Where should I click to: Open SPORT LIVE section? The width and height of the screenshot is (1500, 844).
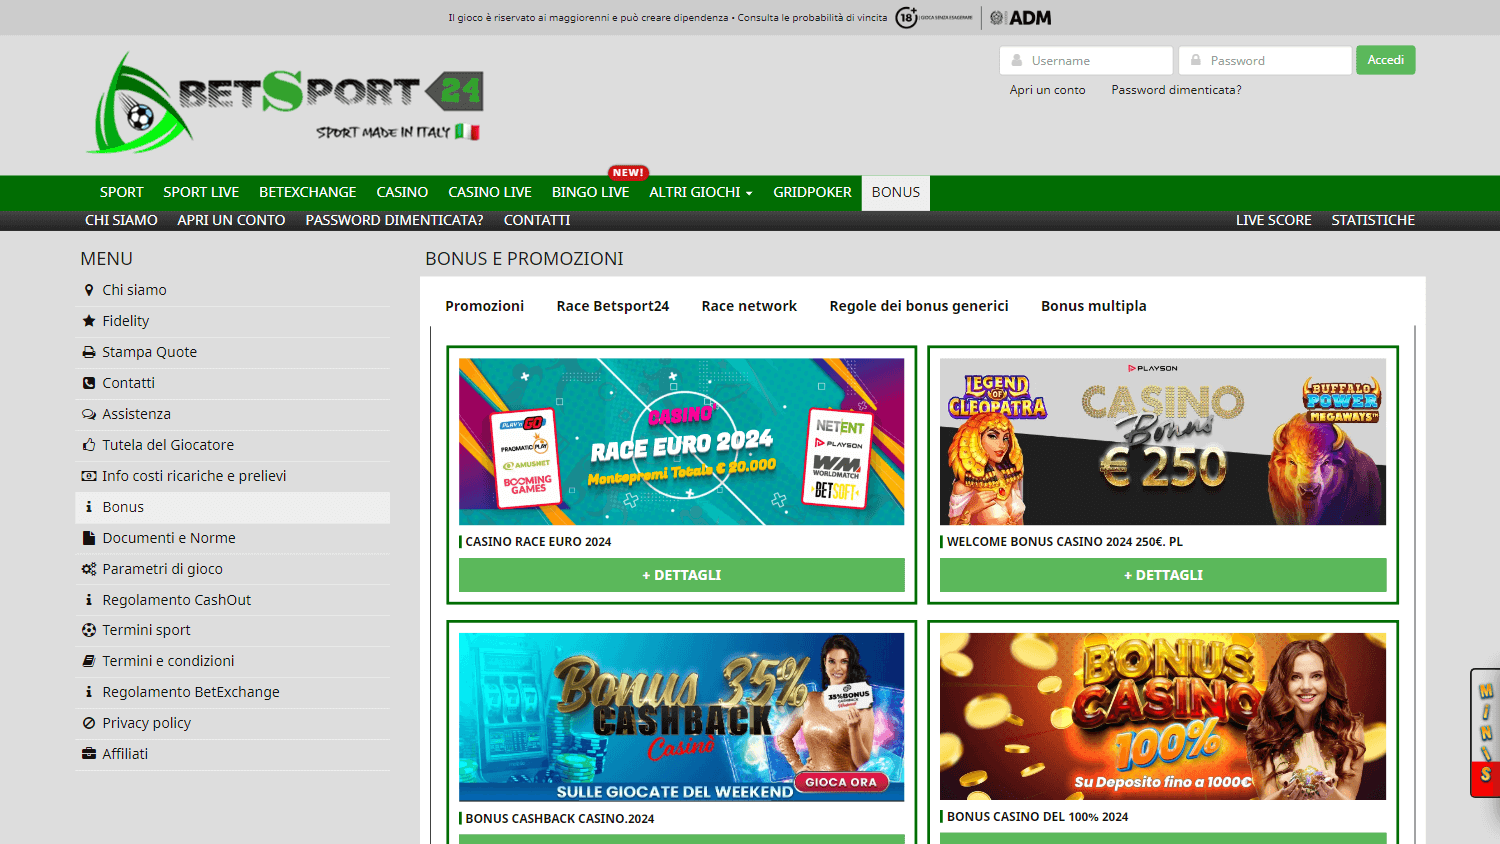[201, 192]
